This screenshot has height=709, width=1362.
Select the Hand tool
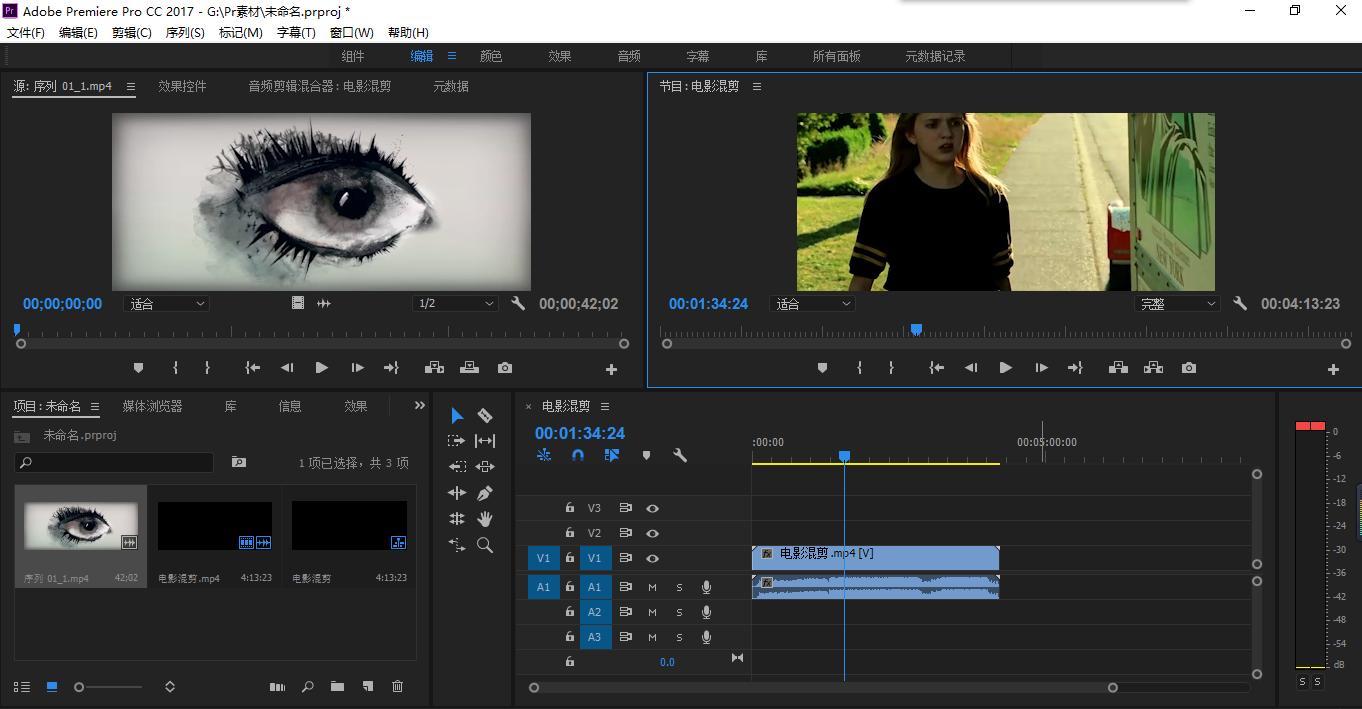pos(485,519)
